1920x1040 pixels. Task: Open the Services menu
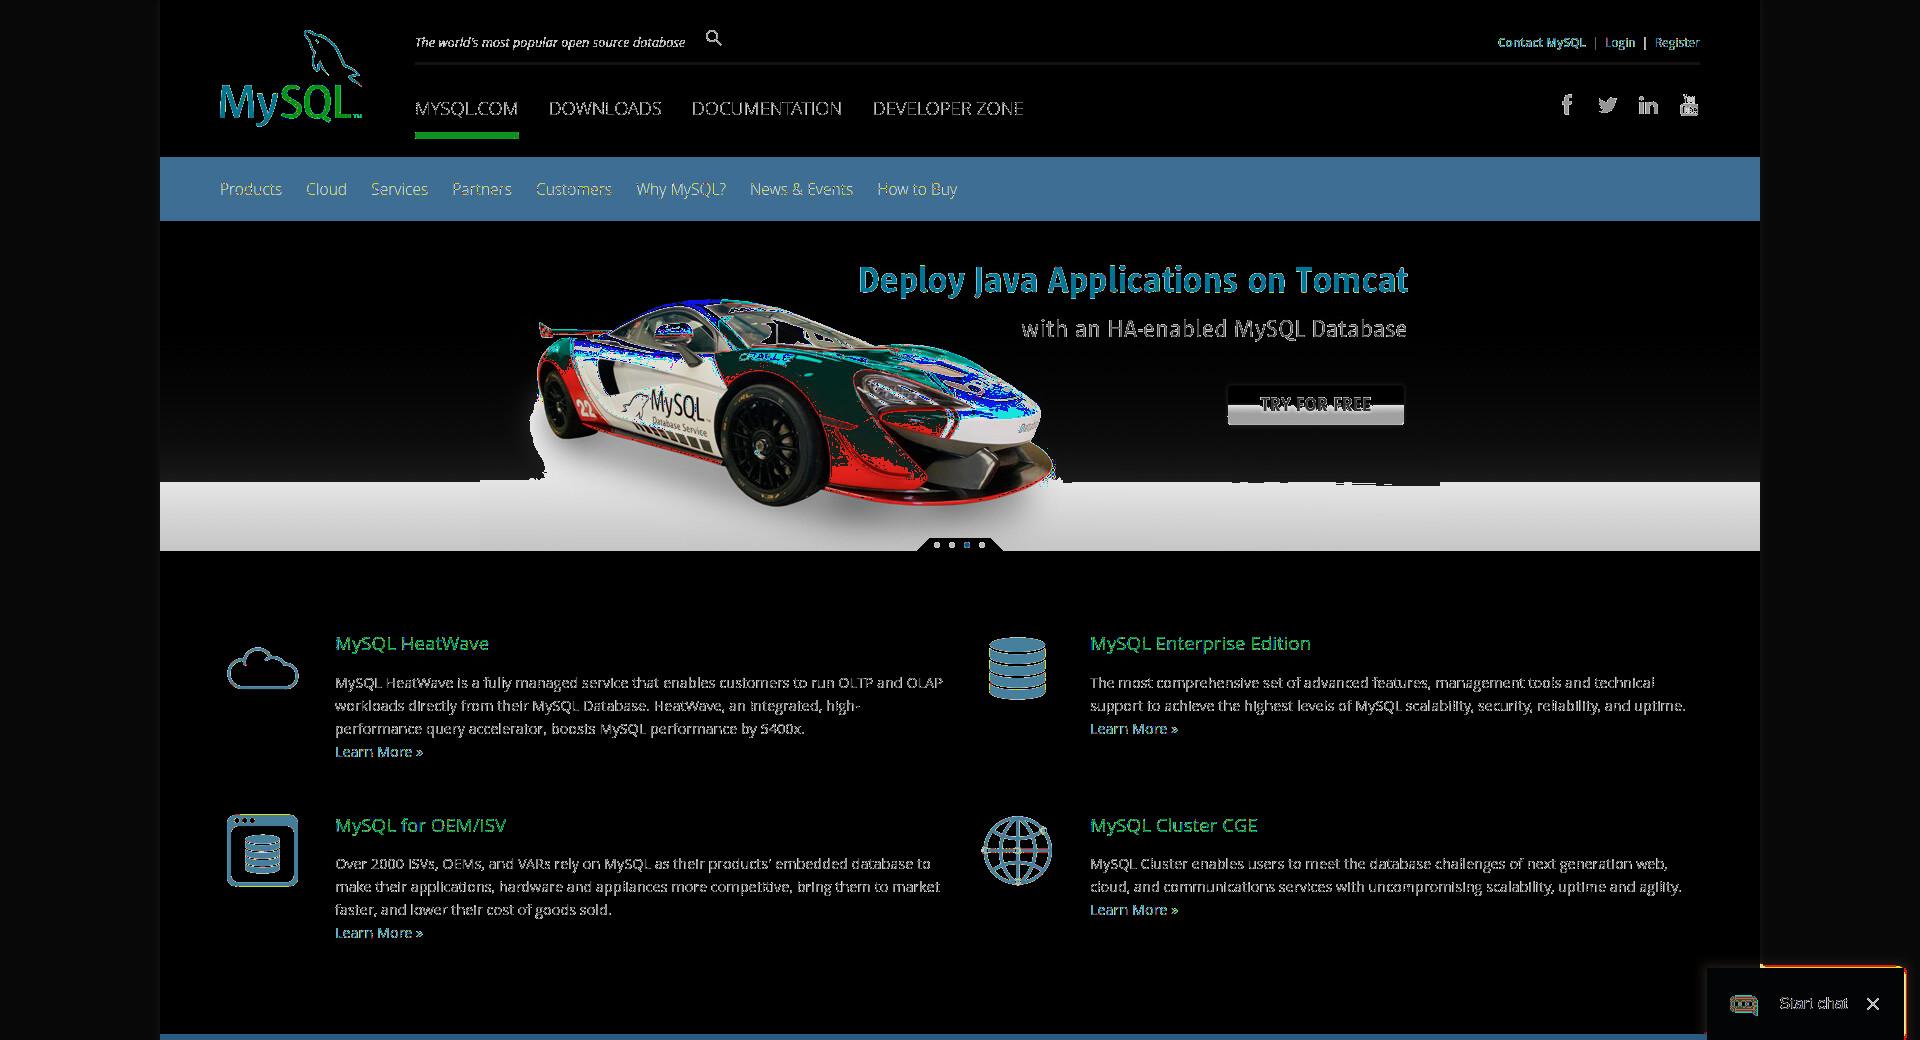tap(399, 189)
